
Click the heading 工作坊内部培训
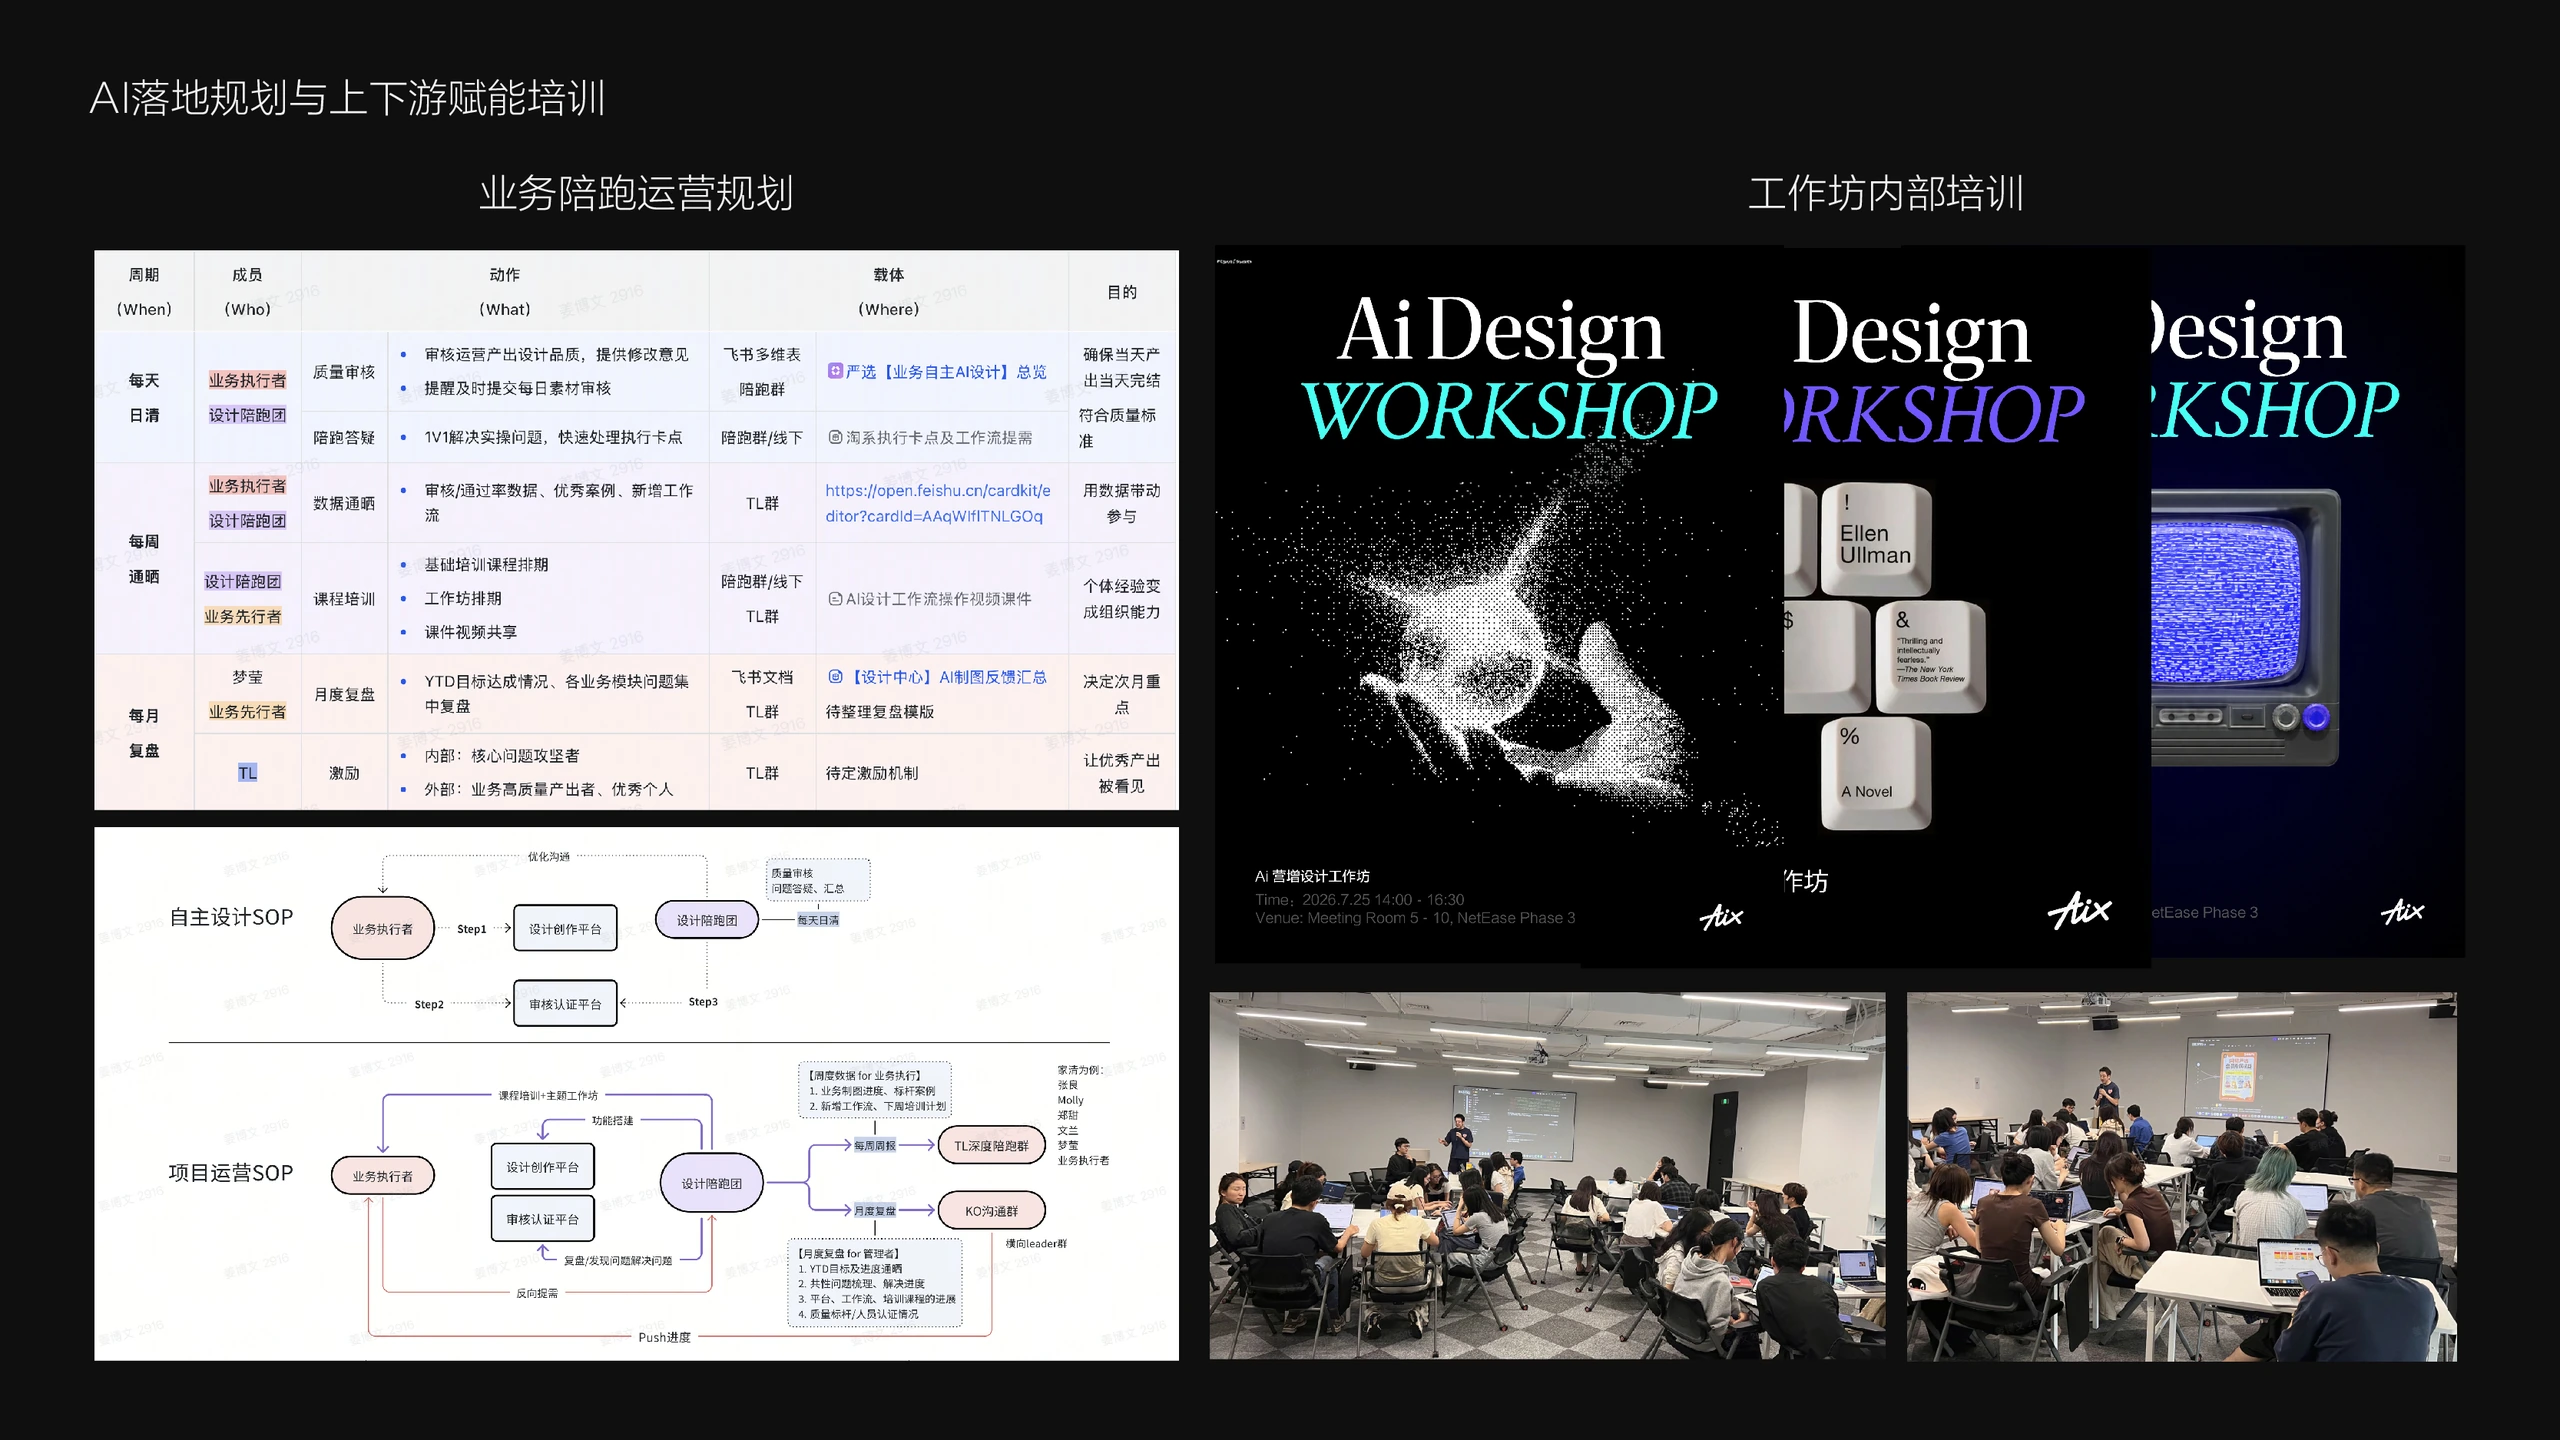click(x=1886, y=193)
